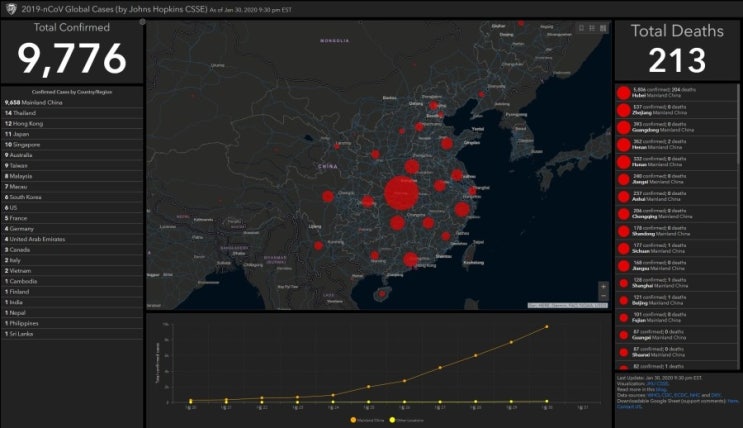Select the Shaanxi province entry

(x=676, y=352)
